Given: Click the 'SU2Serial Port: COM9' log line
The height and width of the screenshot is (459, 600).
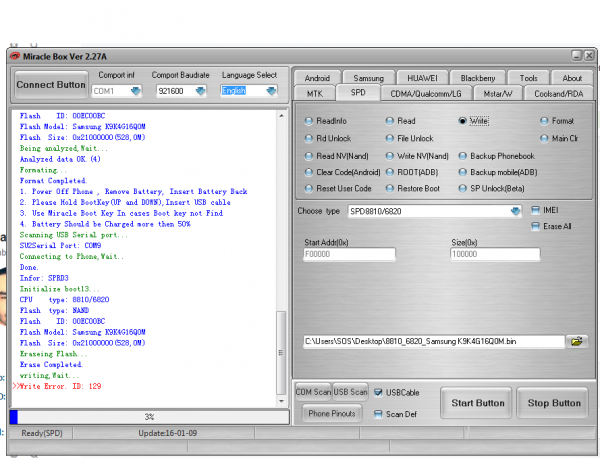Looking at the screenshot, I should 60,246.
